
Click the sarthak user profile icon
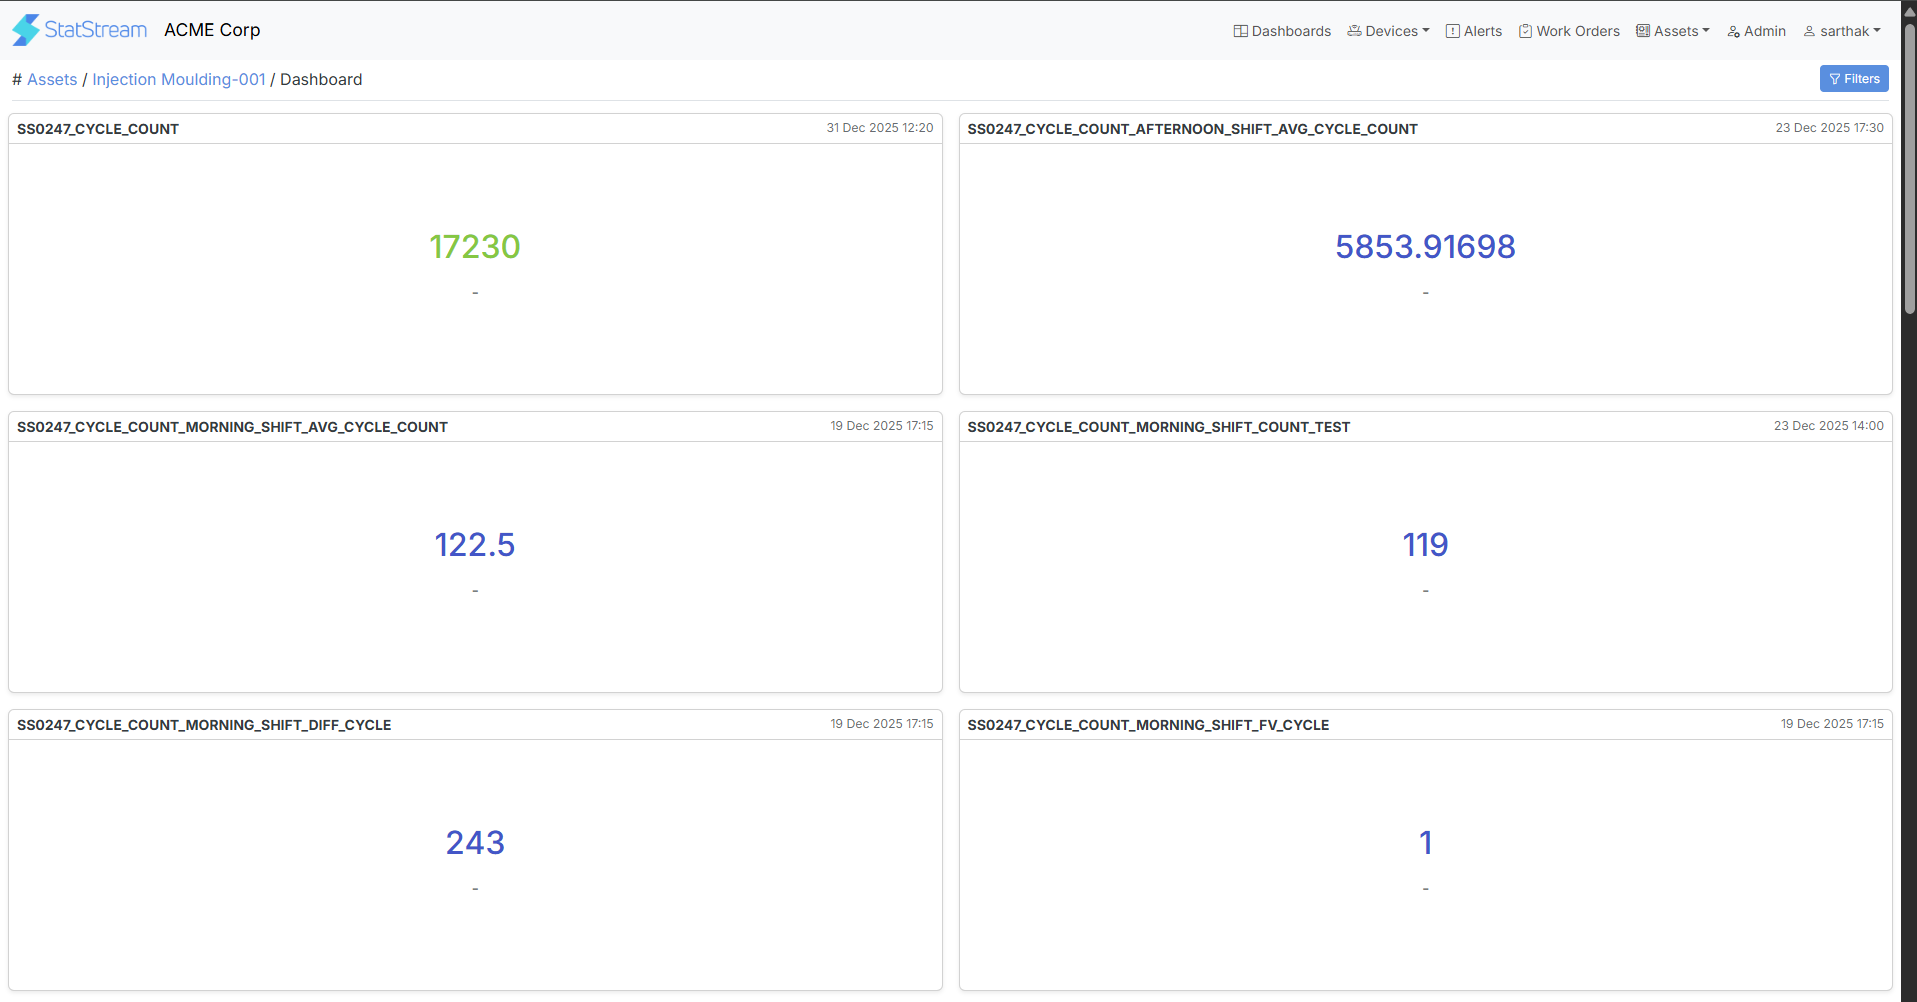[x=1809, y=32]
